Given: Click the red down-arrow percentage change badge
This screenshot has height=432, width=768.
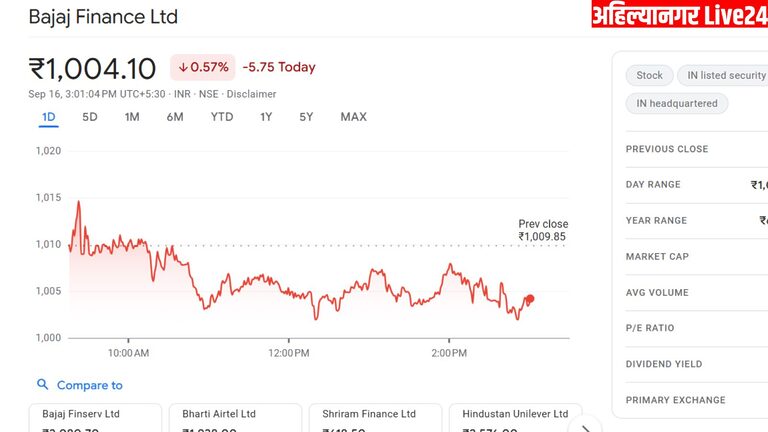Looking at the screenshot, I should click(x=203, y=67).
